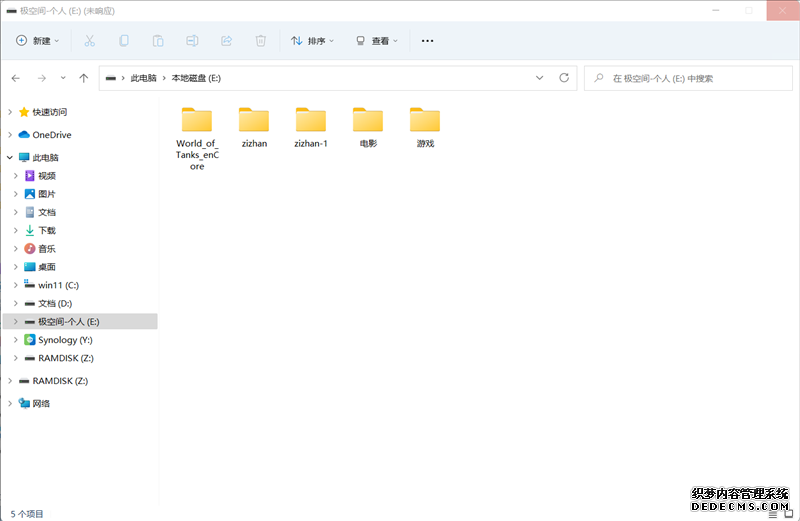Collapse 此电脑 tree node
The width and height of the screenshot is (800, 521).
click(x=10, y=157)
